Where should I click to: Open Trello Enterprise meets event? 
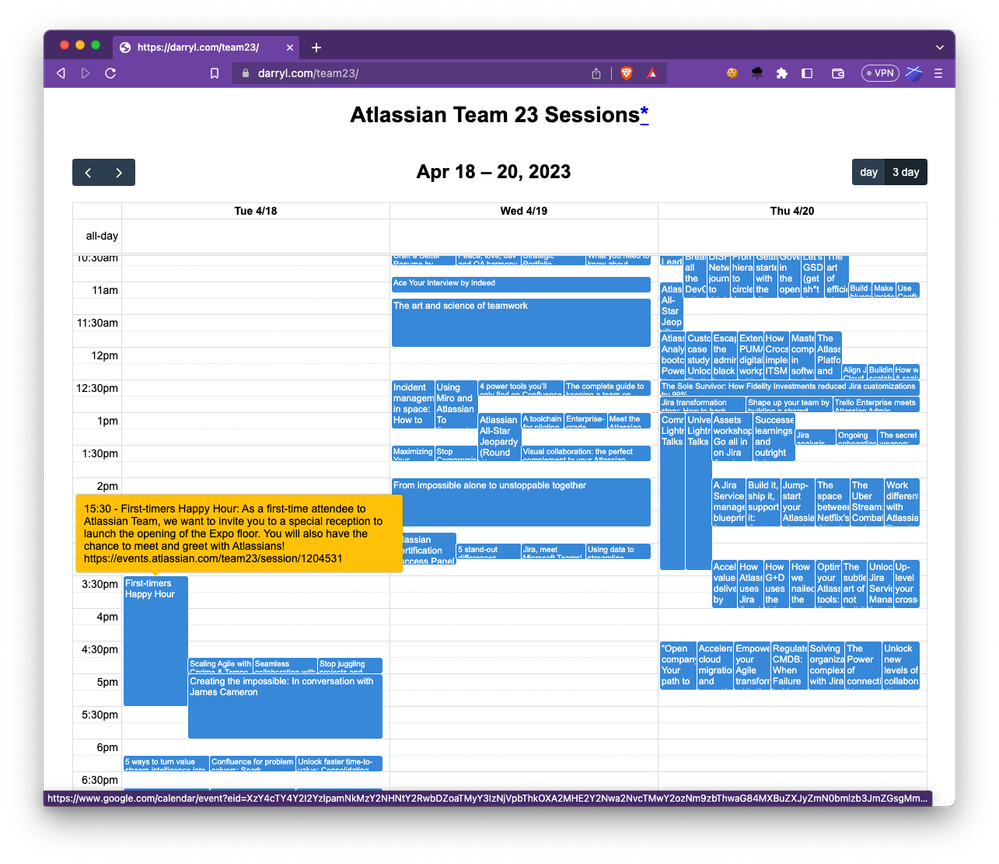coord(875,404)
